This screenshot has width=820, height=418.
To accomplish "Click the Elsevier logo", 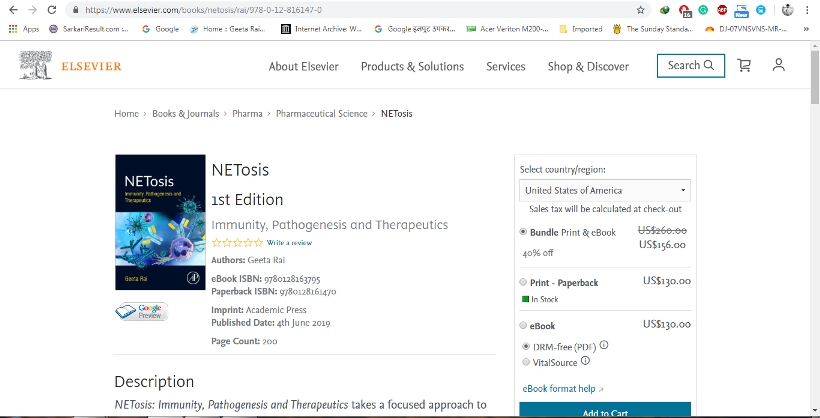I will [70, 66].
